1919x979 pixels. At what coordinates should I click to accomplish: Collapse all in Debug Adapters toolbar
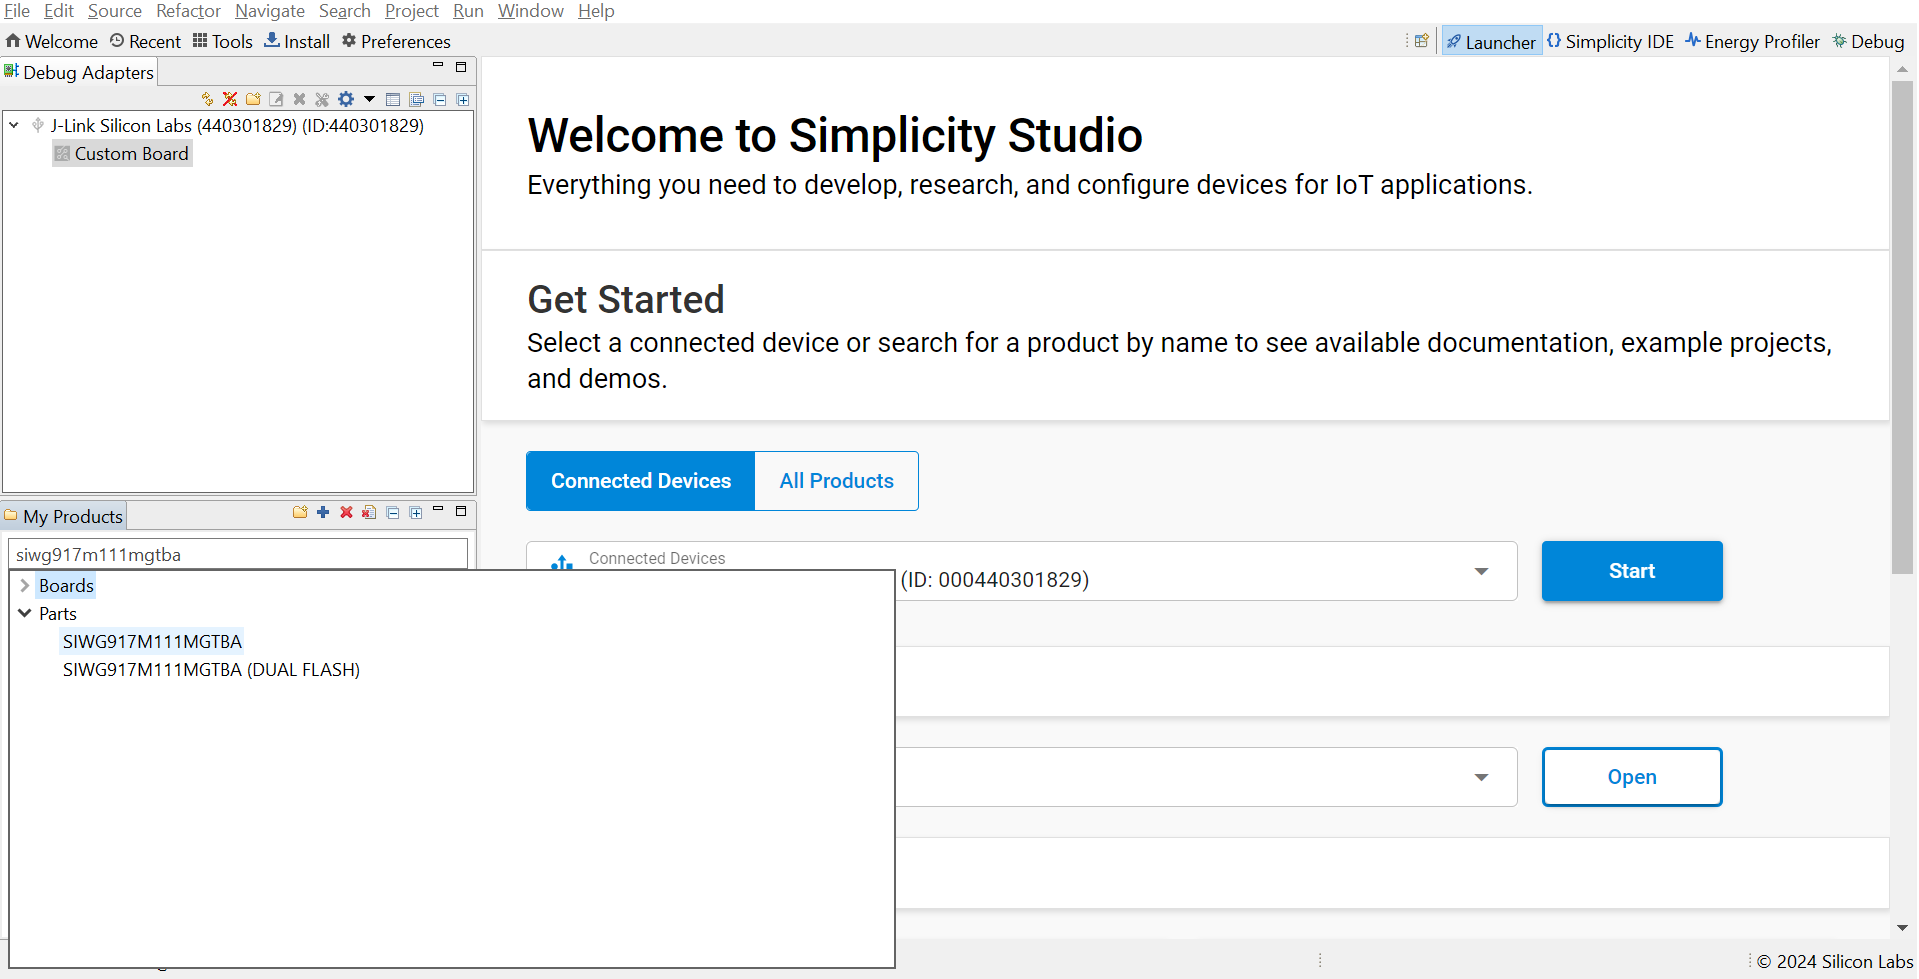coord(440,99)
